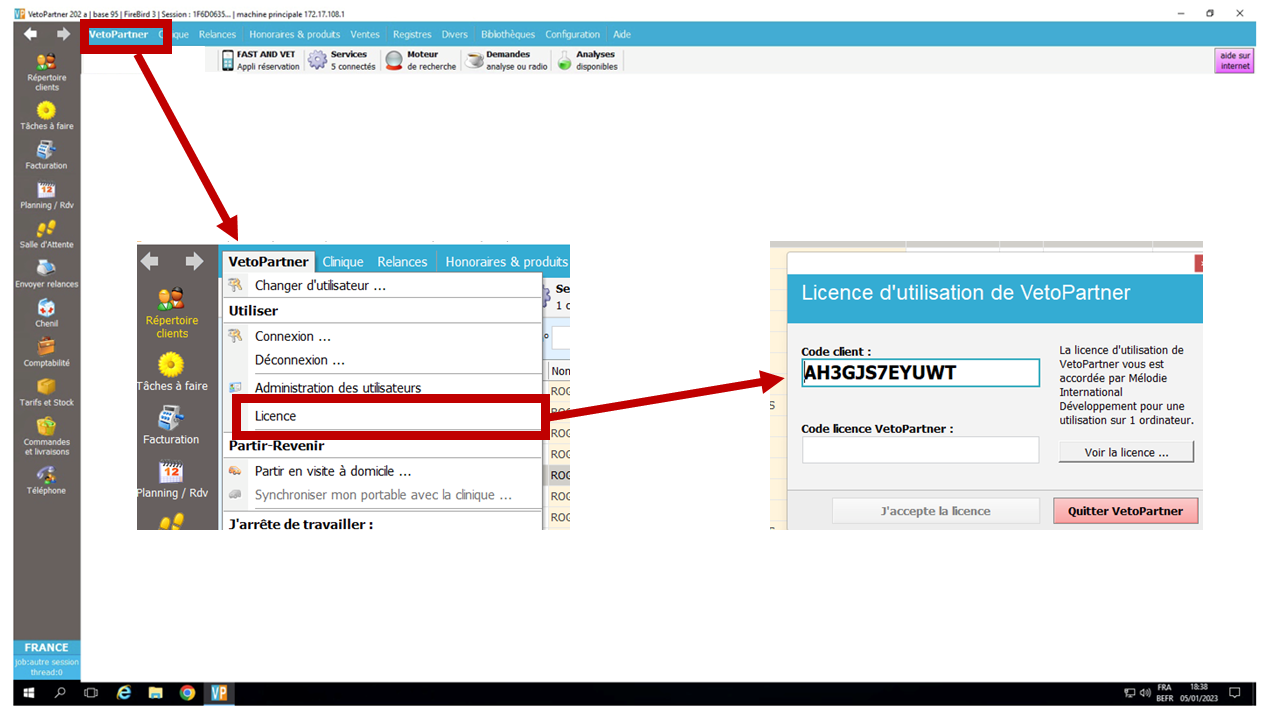
Task: Click the Voir la licence button
Action: click(1126, 452)
